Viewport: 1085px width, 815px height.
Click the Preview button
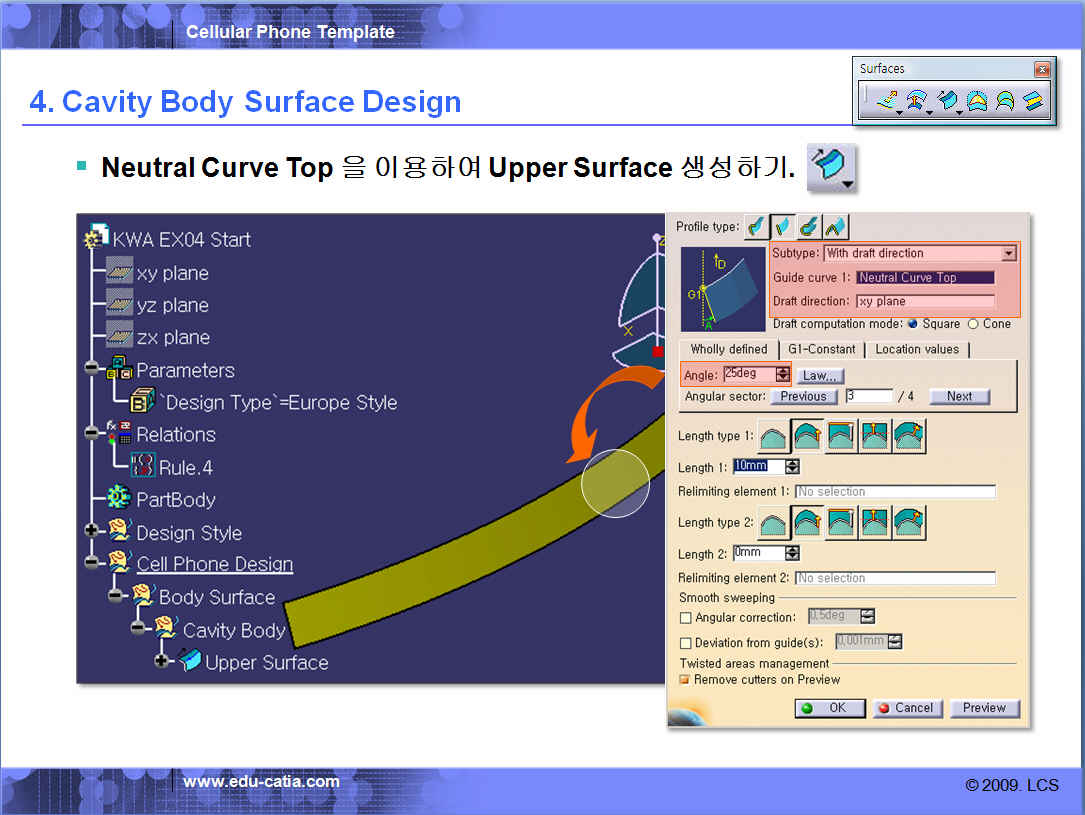pos(984,708)
